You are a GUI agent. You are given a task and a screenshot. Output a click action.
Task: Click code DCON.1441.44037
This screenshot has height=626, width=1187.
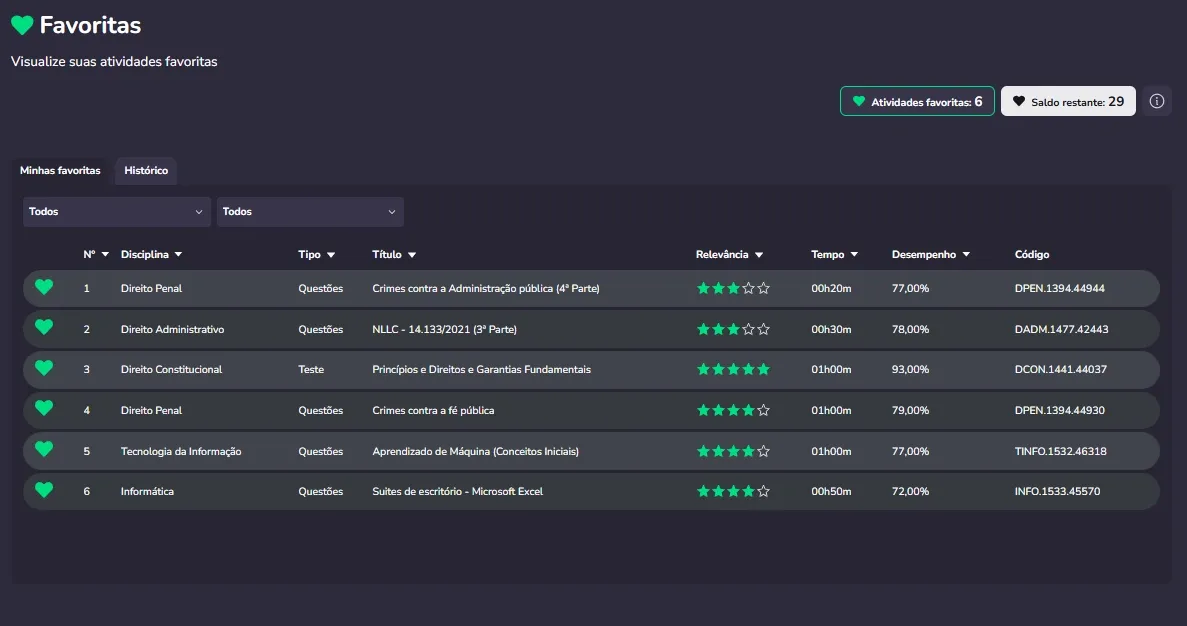coord(1061,369)
